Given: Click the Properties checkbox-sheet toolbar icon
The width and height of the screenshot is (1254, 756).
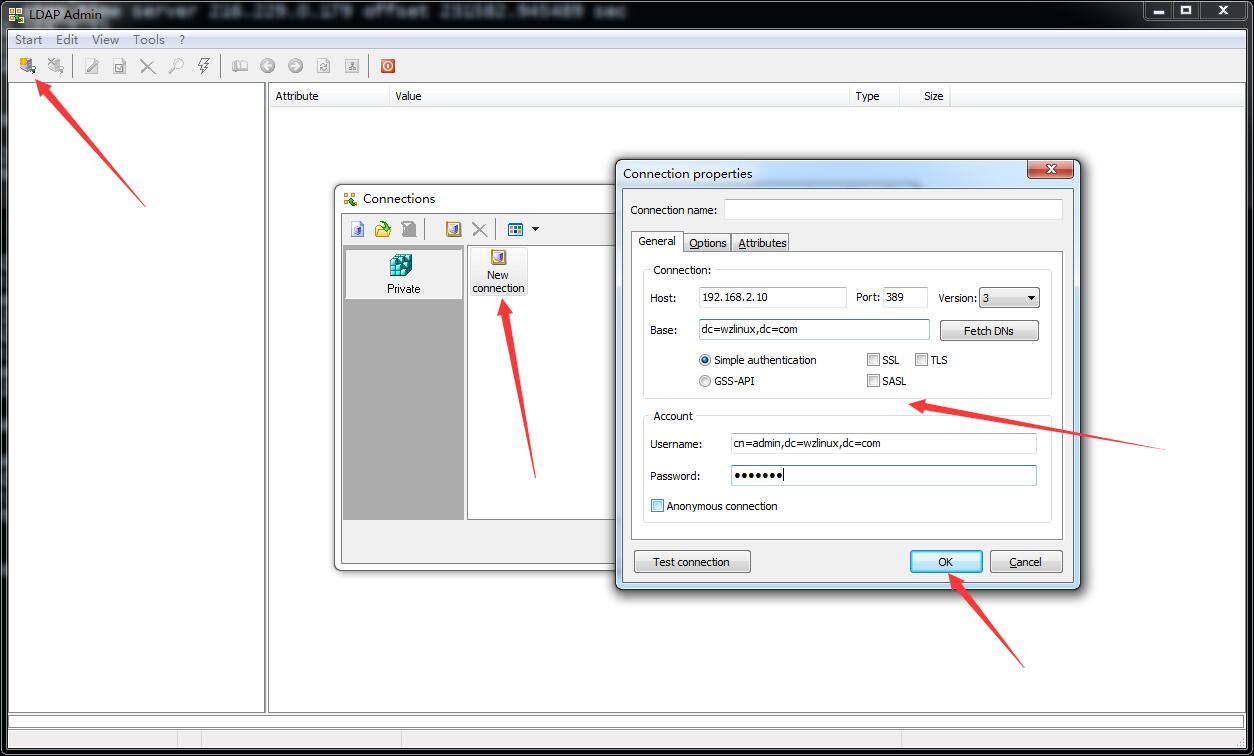Looking at the screenshot, I should tap(120, 66).
